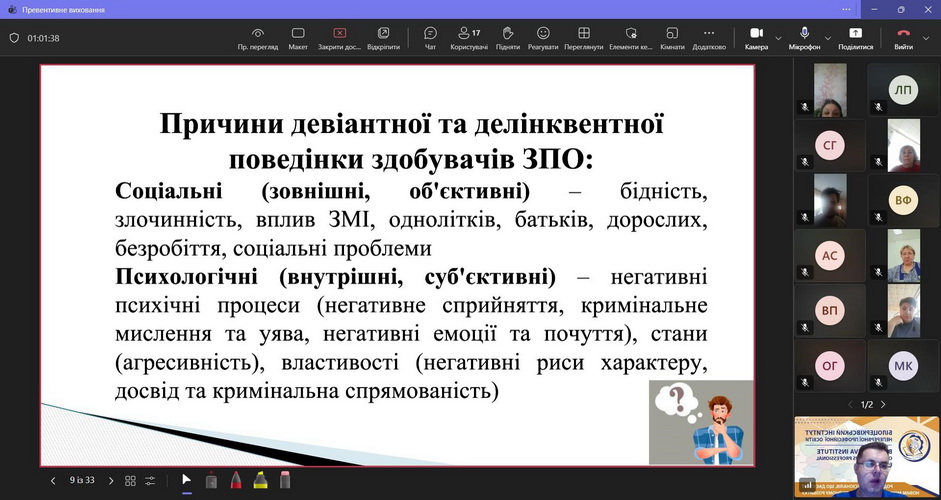Click the Поділитися share button
941x500 pixels.
[x=855, y=38]
